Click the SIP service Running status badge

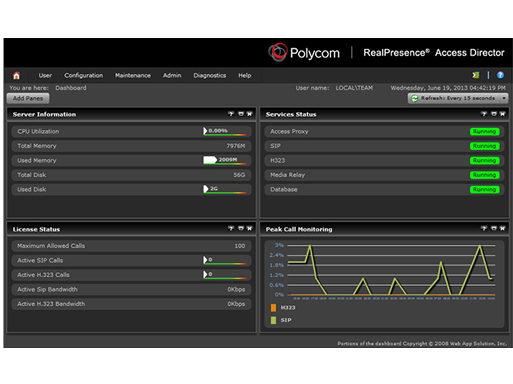(484, 146)
